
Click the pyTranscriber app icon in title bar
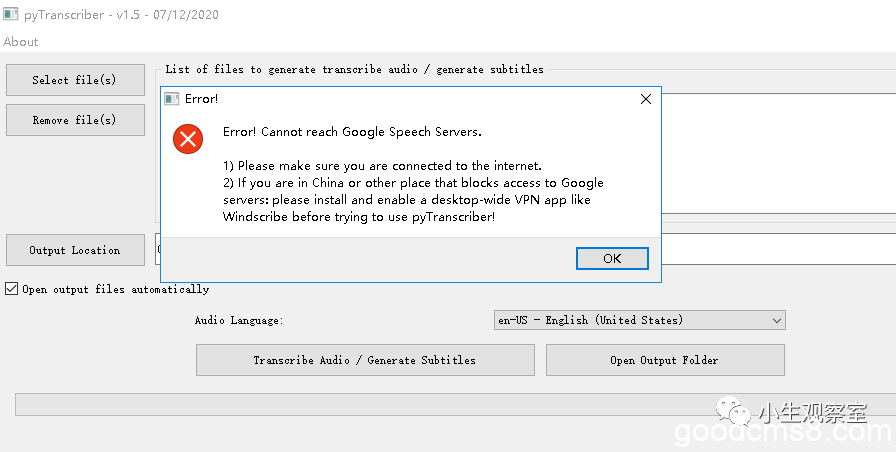point(10,14)
